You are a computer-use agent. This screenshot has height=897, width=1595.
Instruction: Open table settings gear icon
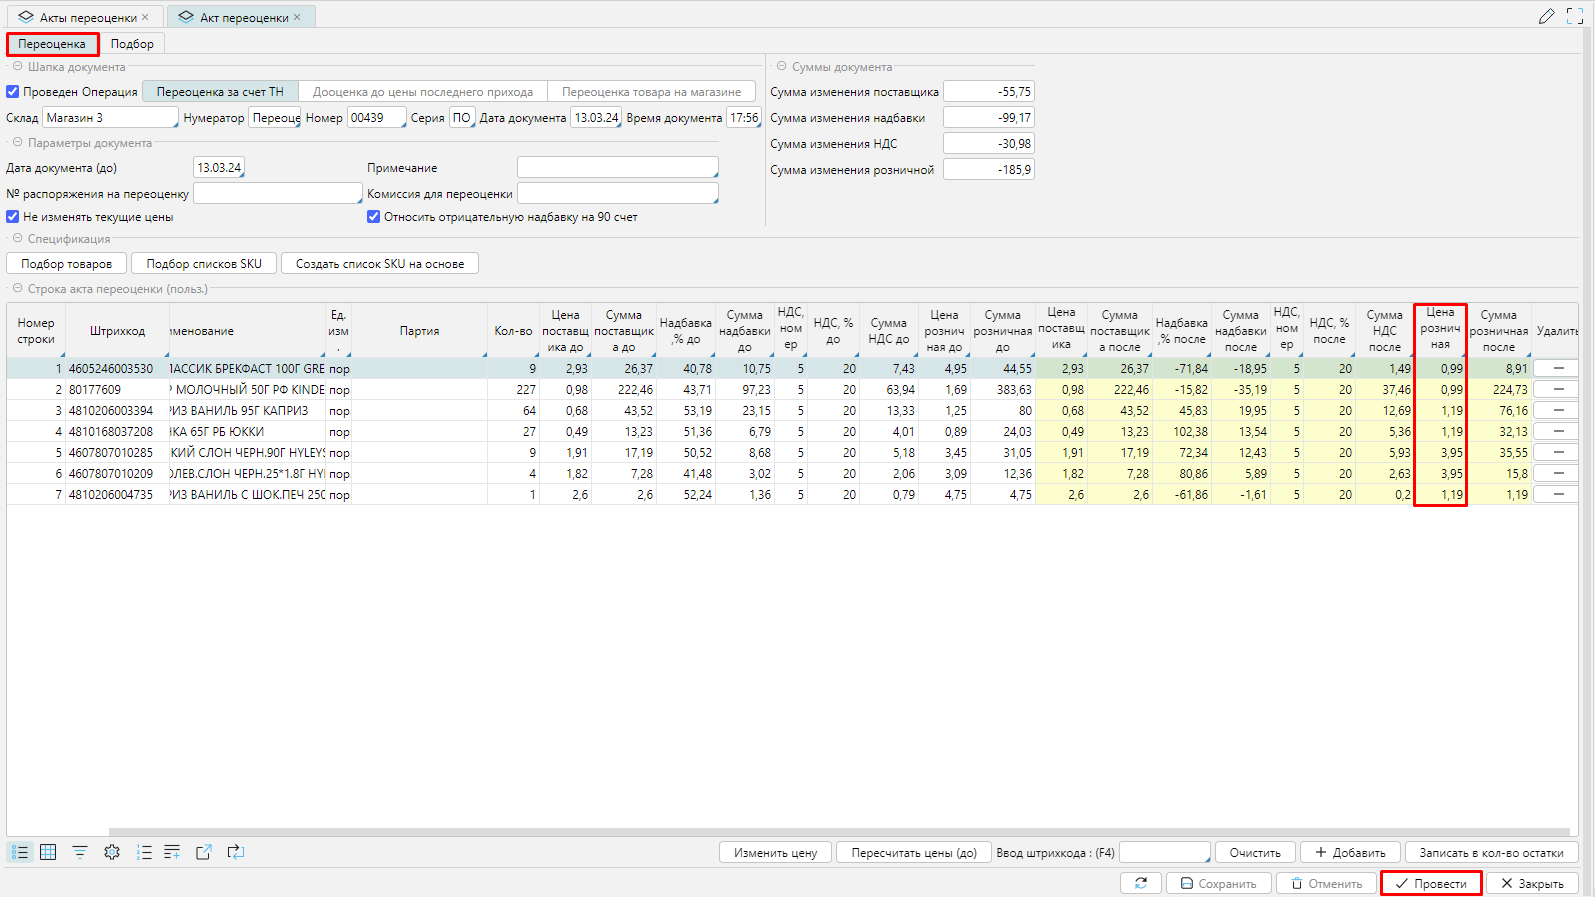point(112,852)
